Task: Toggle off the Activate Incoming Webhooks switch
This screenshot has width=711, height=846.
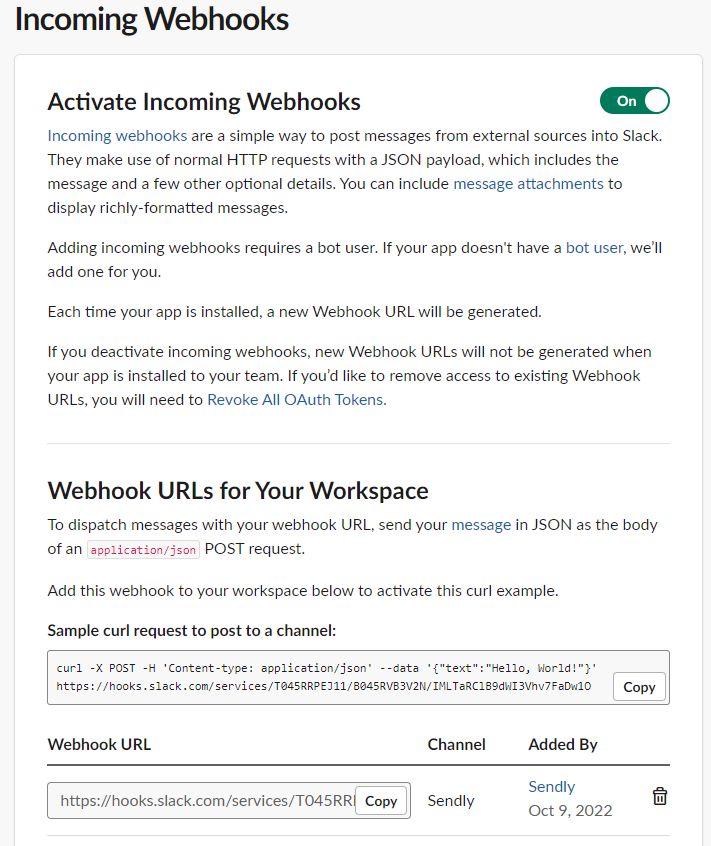Action: [x=634, y=101]
